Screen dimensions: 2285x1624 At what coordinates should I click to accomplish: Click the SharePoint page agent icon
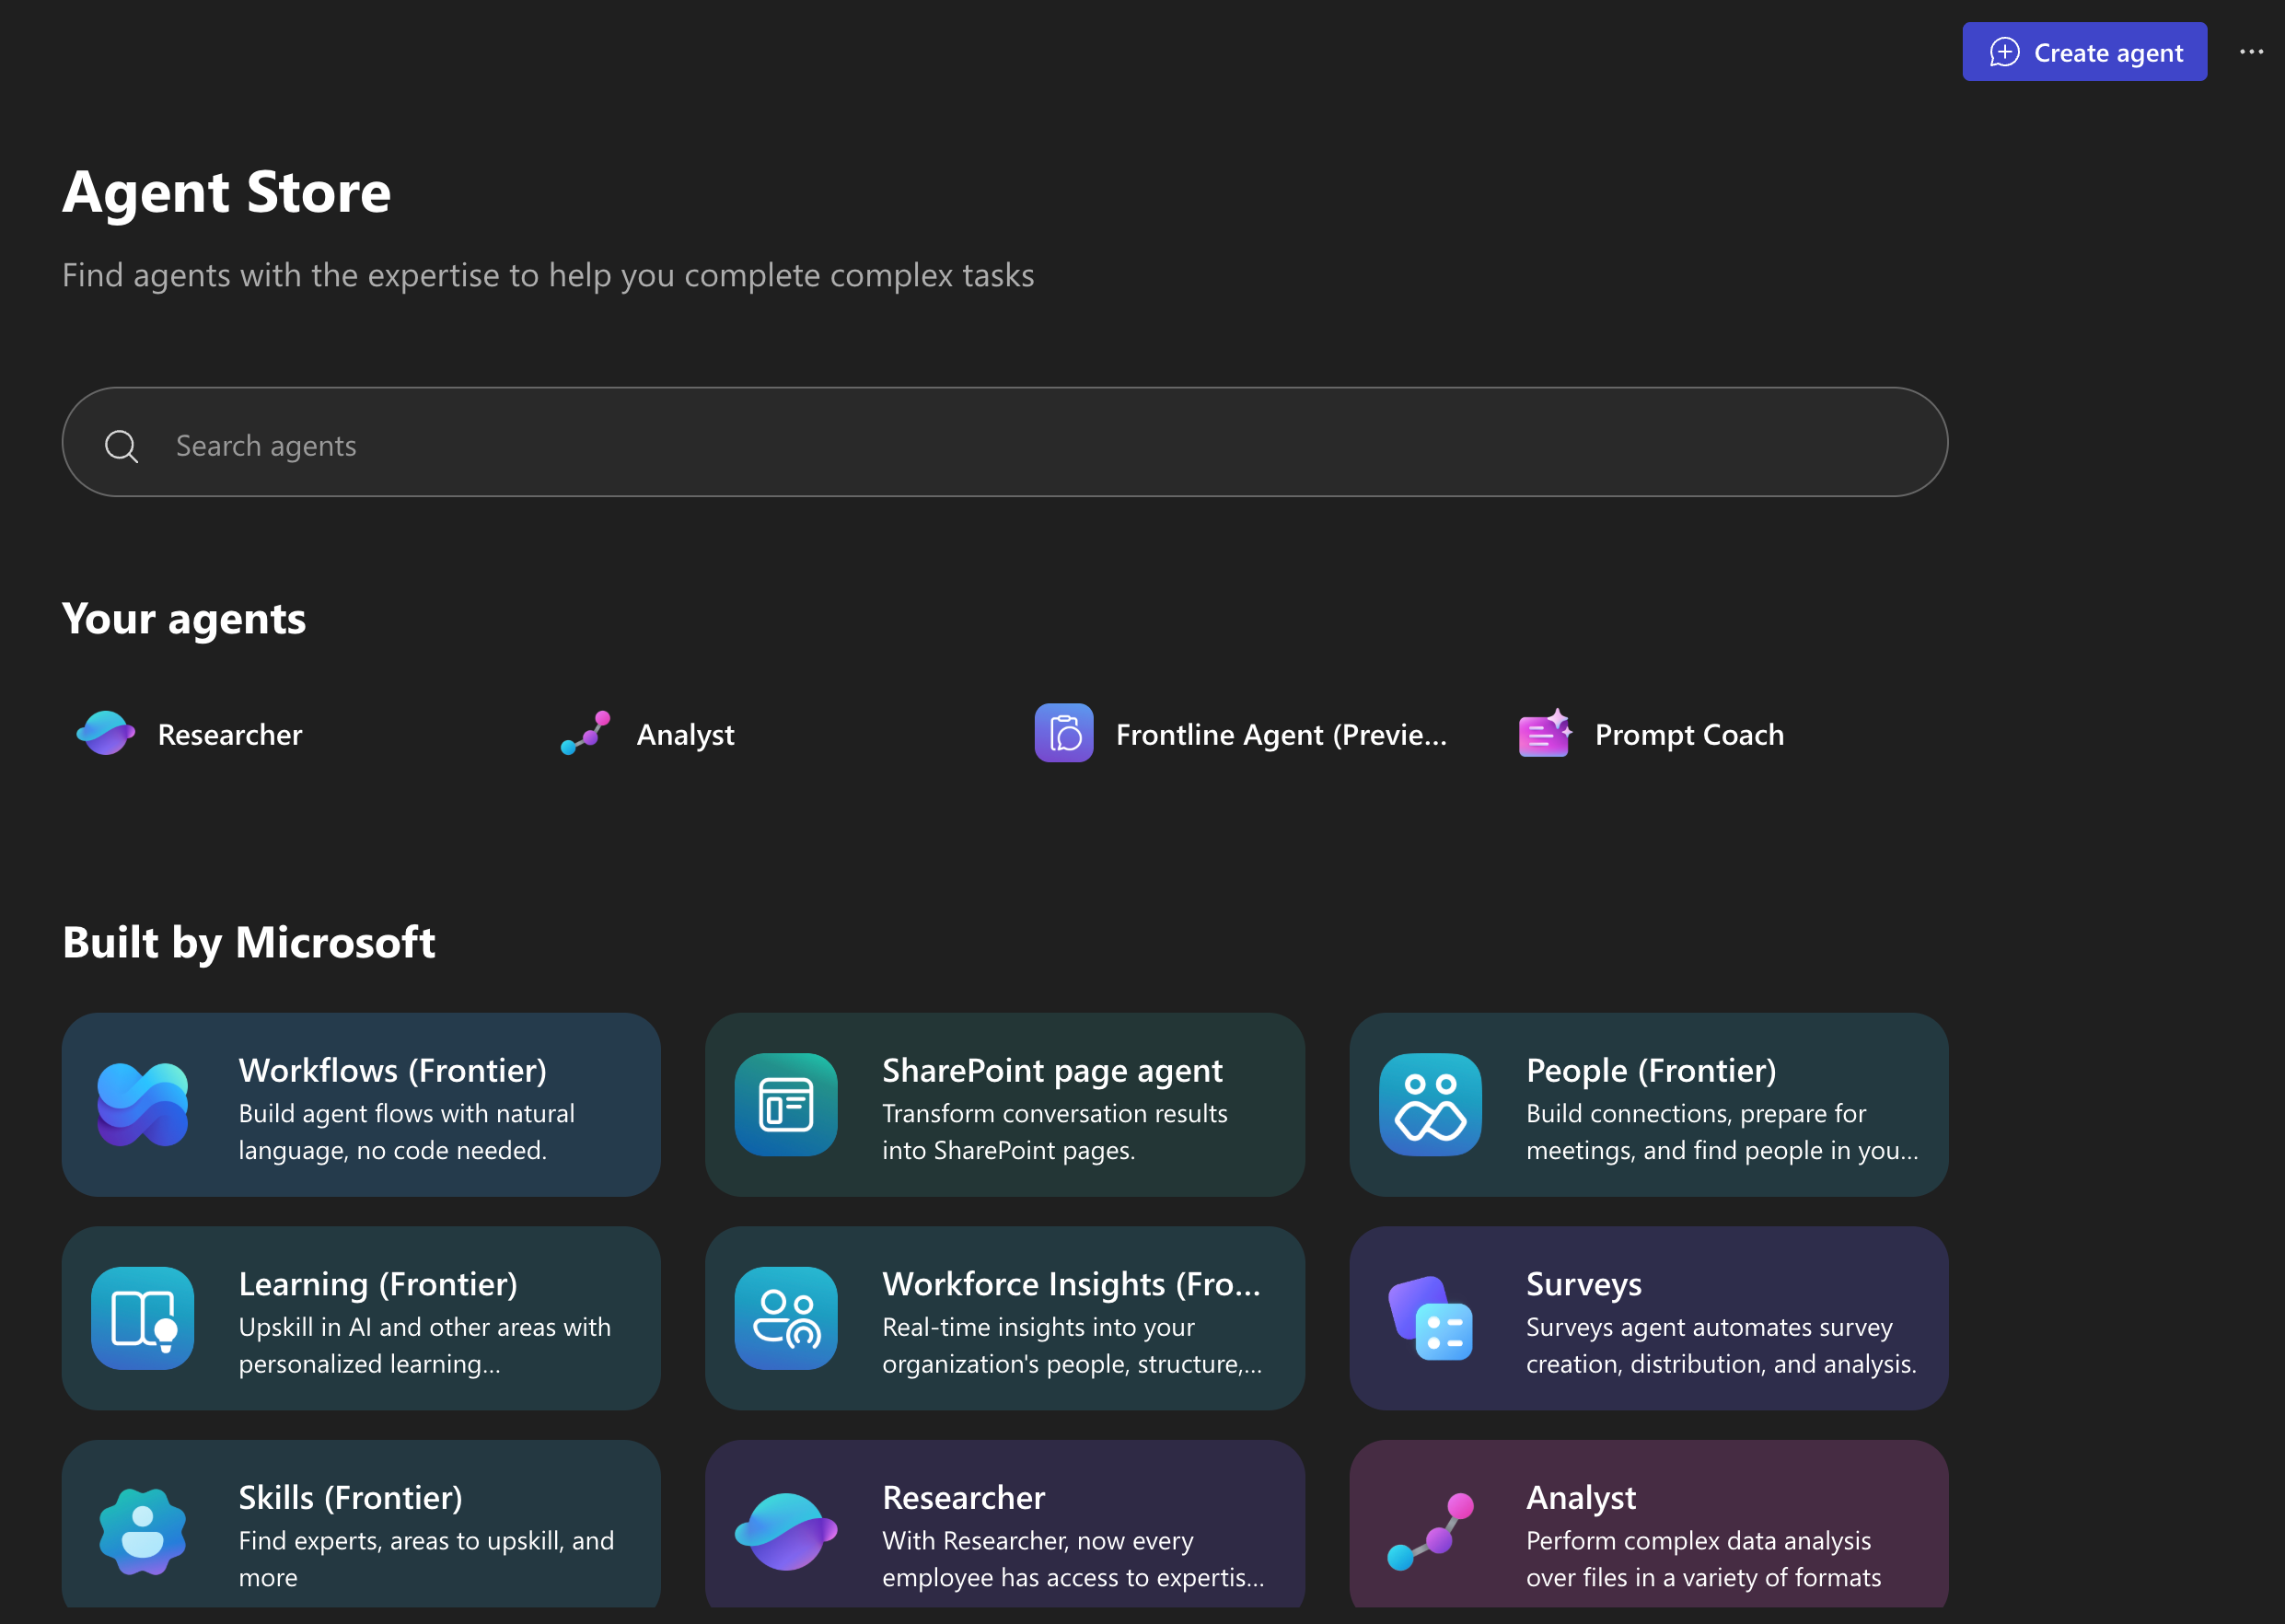(x=786, y=1104)
